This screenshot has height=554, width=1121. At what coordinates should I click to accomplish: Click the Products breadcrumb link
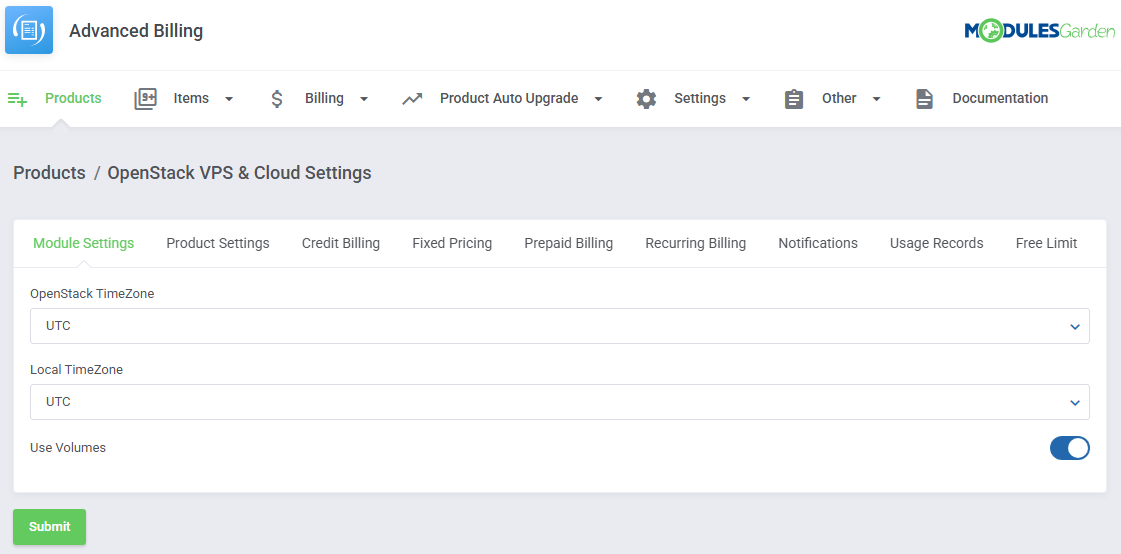[x=49, y=173]
